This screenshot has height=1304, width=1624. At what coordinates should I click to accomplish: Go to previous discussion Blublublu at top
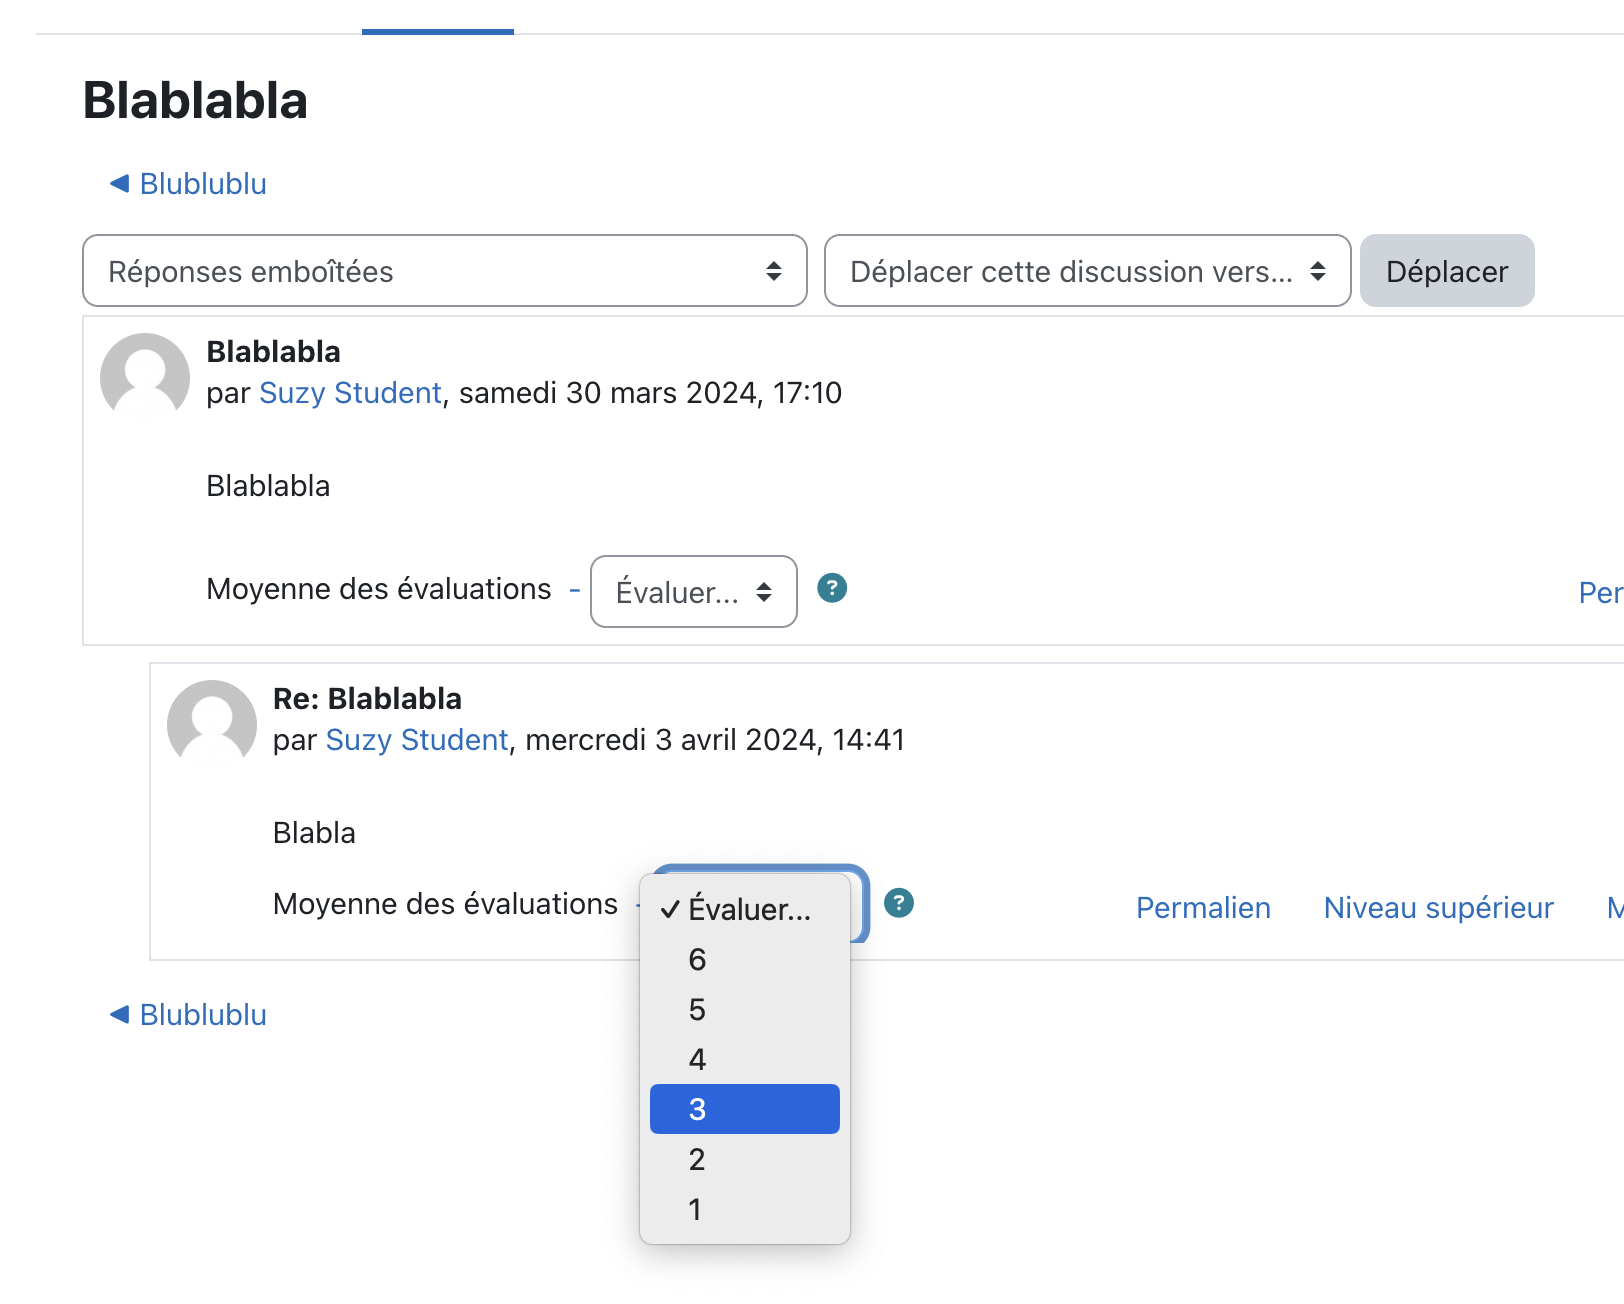click(x=188, y=184)
